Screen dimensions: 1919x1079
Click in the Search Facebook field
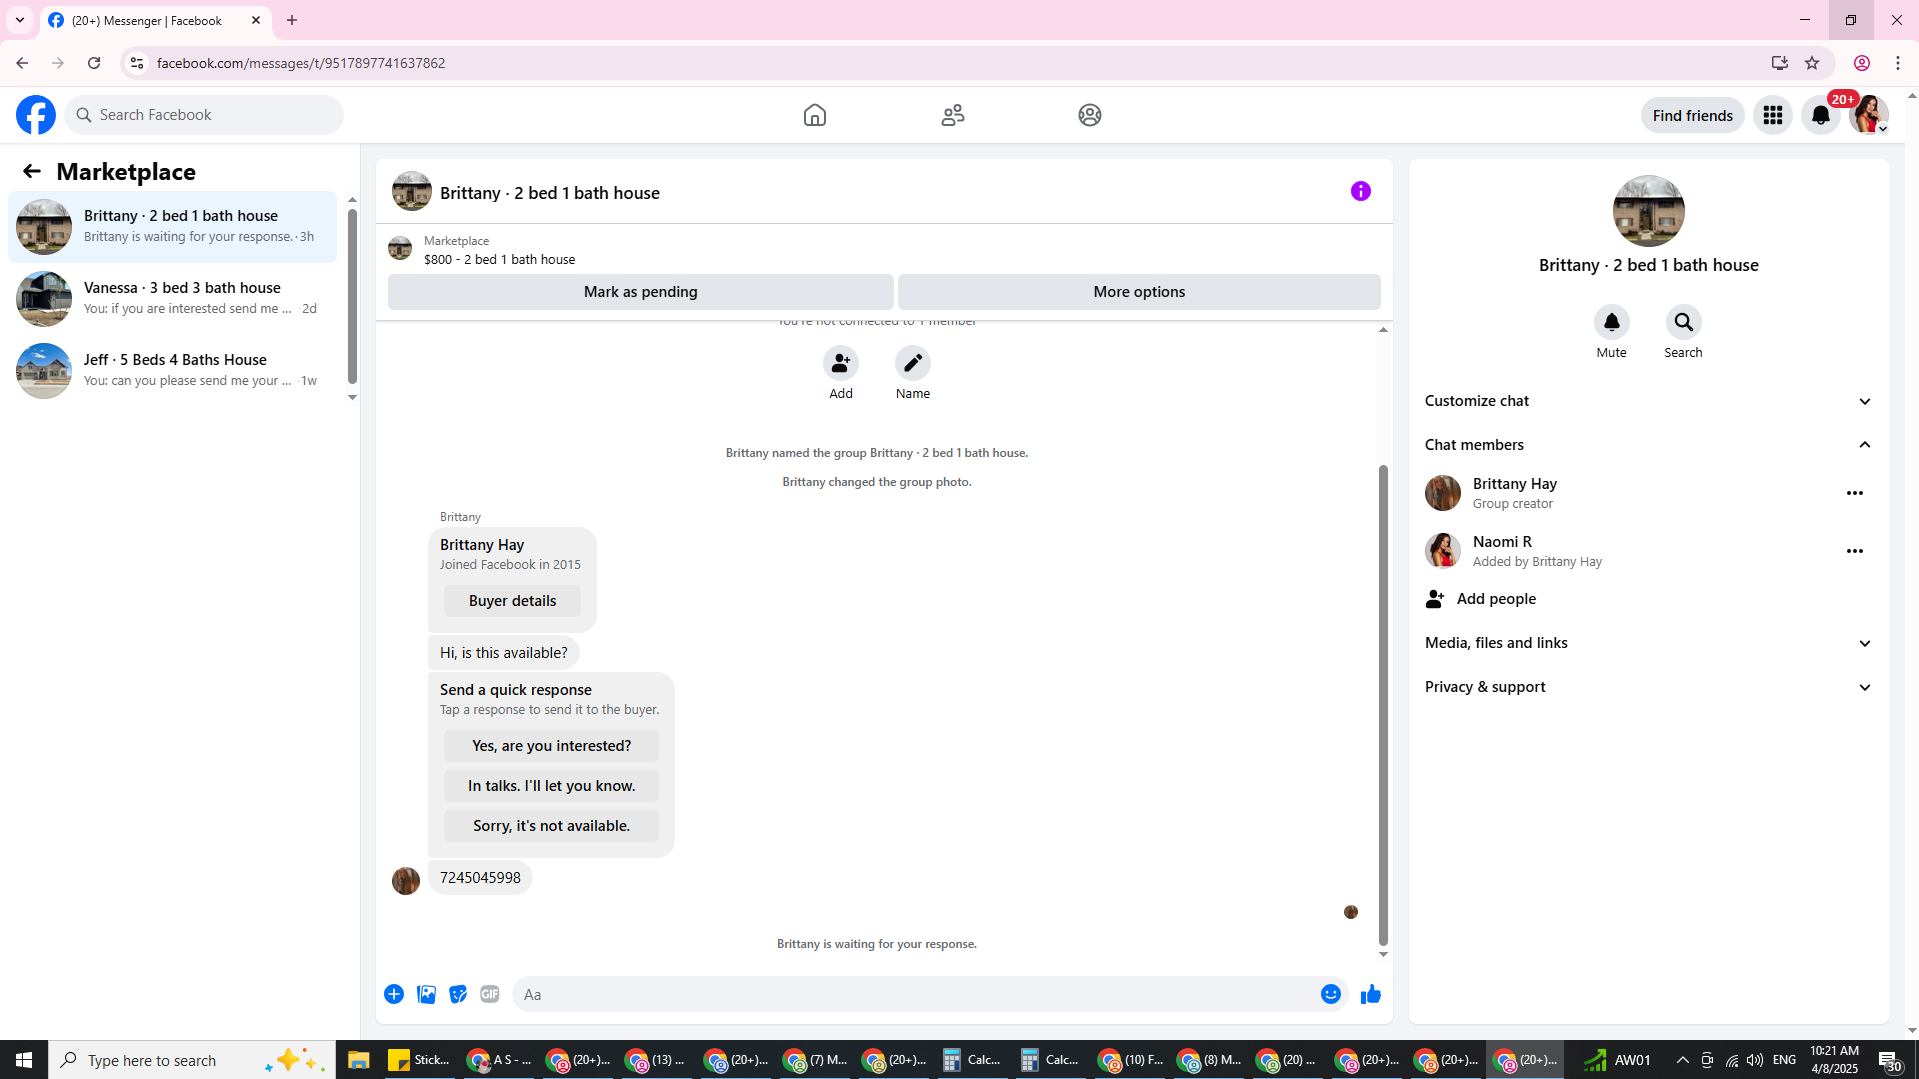coord(204,115)
